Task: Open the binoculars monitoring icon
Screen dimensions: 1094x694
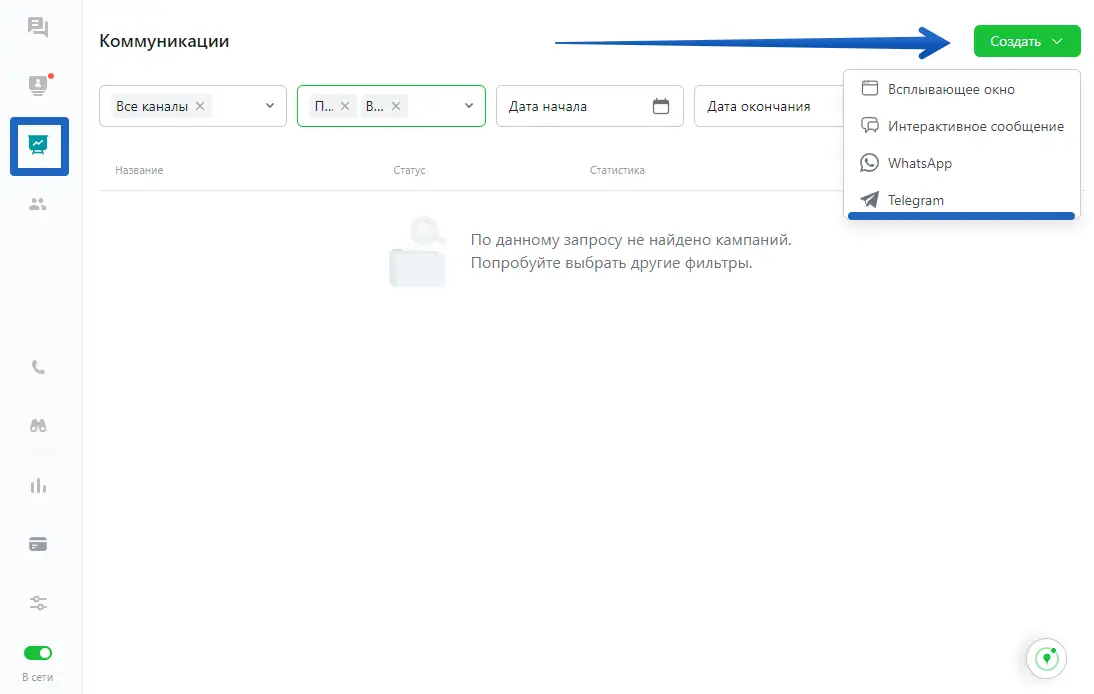Action: pyautogui.click(x=38, y=426)
